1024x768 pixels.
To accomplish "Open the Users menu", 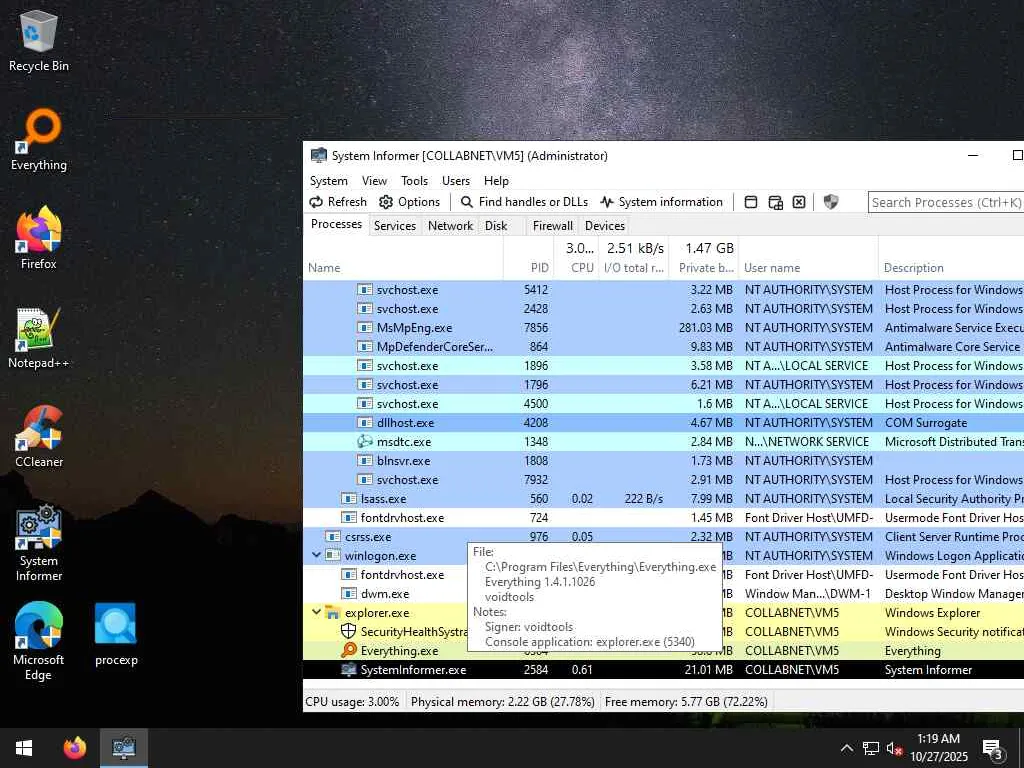I will [456, 181].
